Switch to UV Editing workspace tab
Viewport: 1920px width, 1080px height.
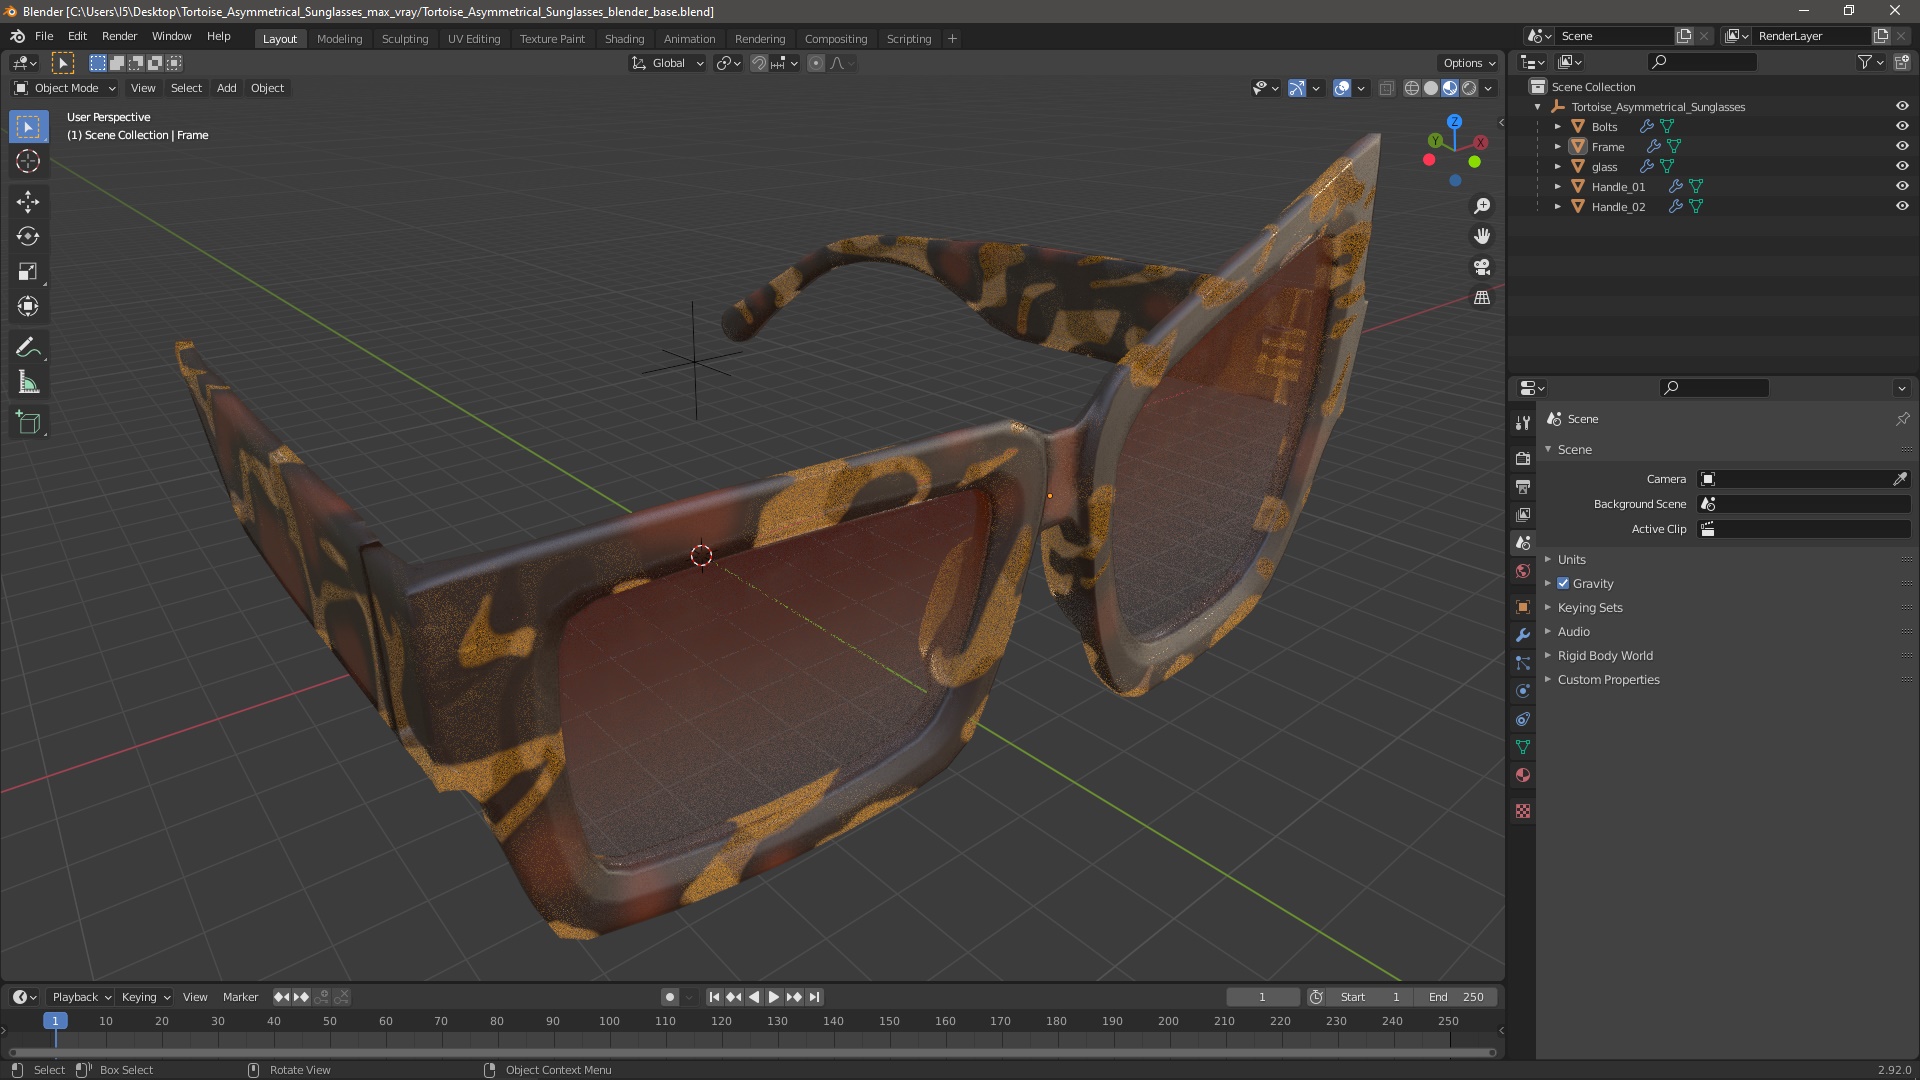(474, 39)
